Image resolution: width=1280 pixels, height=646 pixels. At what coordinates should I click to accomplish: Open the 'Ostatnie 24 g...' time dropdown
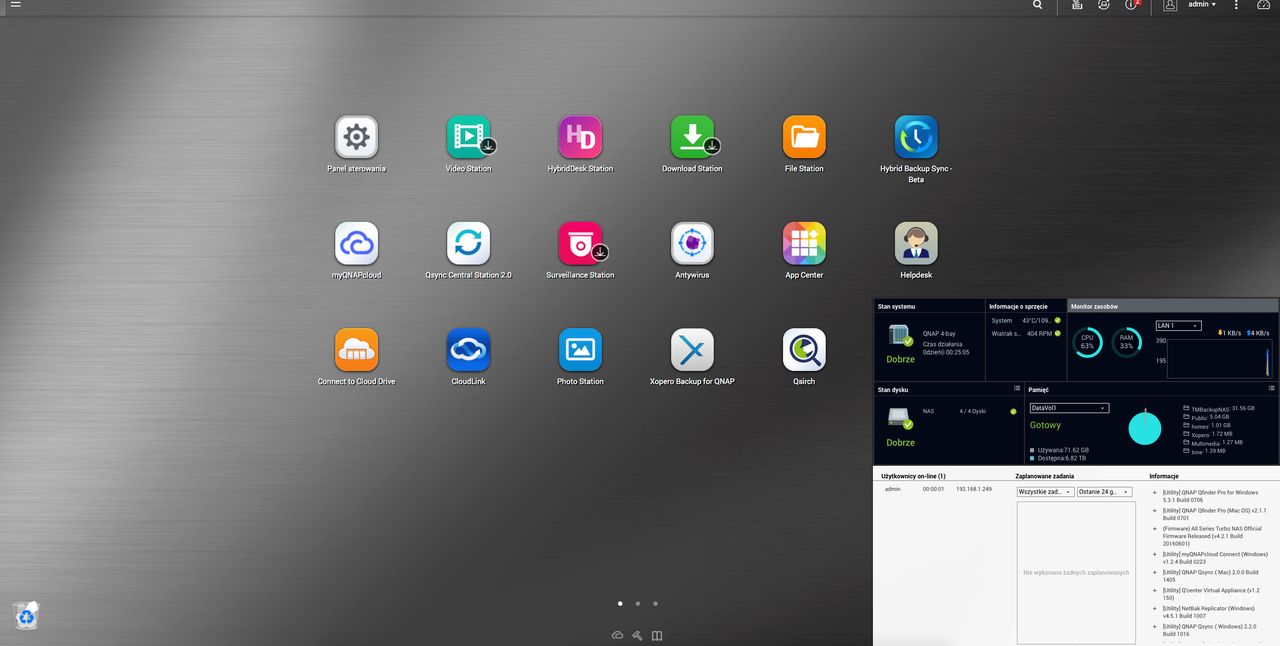pyautogui.click(x=1104, y=492)
